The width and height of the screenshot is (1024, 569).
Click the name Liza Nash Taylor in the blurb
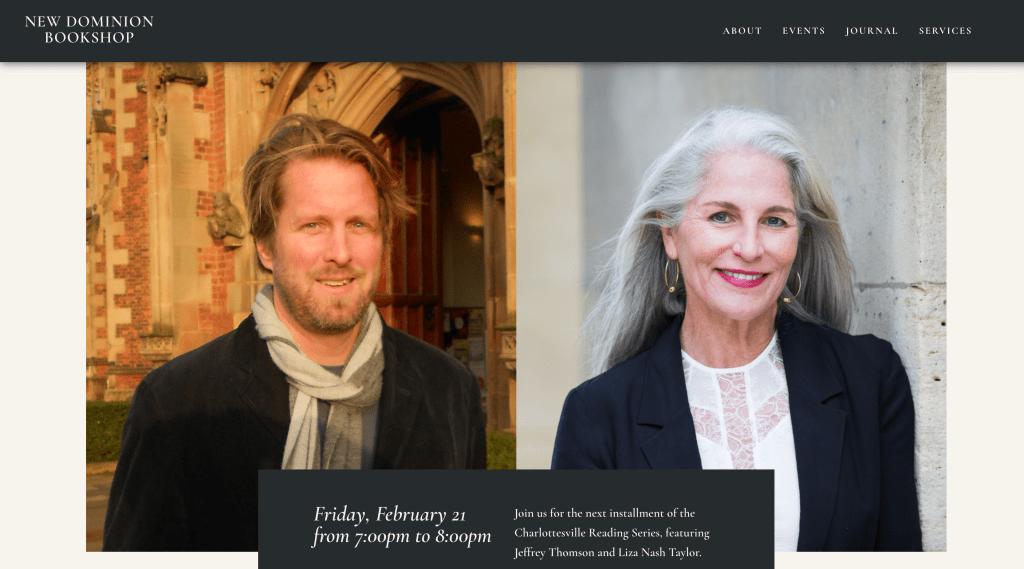(660, 552)
